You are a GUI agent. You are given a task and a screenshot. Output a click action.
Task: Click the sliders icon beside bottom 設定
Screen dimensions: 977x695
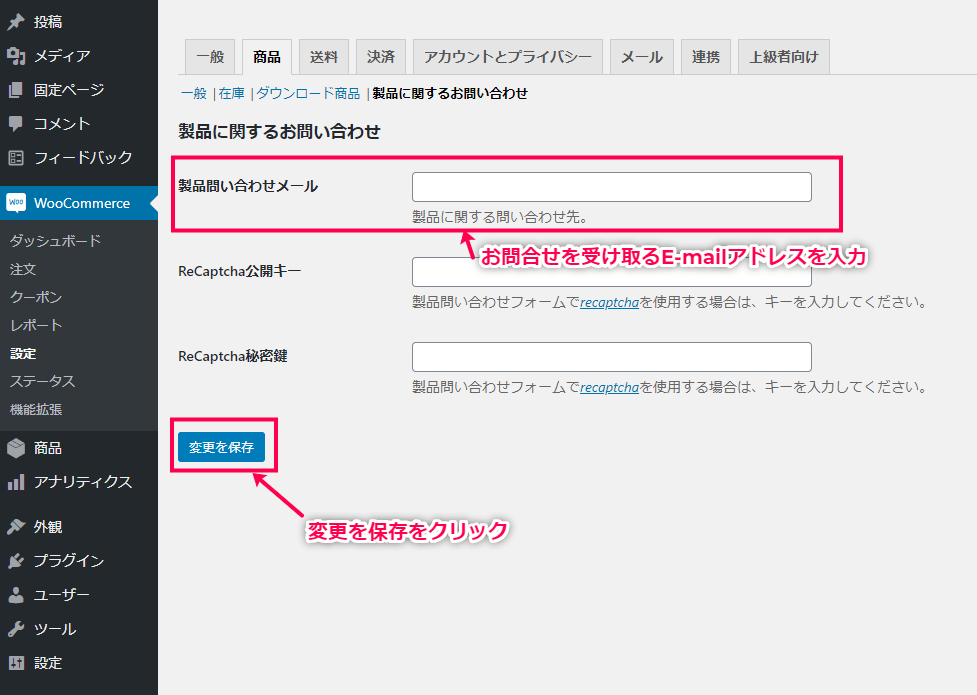pyautogui.click(x=16, y=663)
